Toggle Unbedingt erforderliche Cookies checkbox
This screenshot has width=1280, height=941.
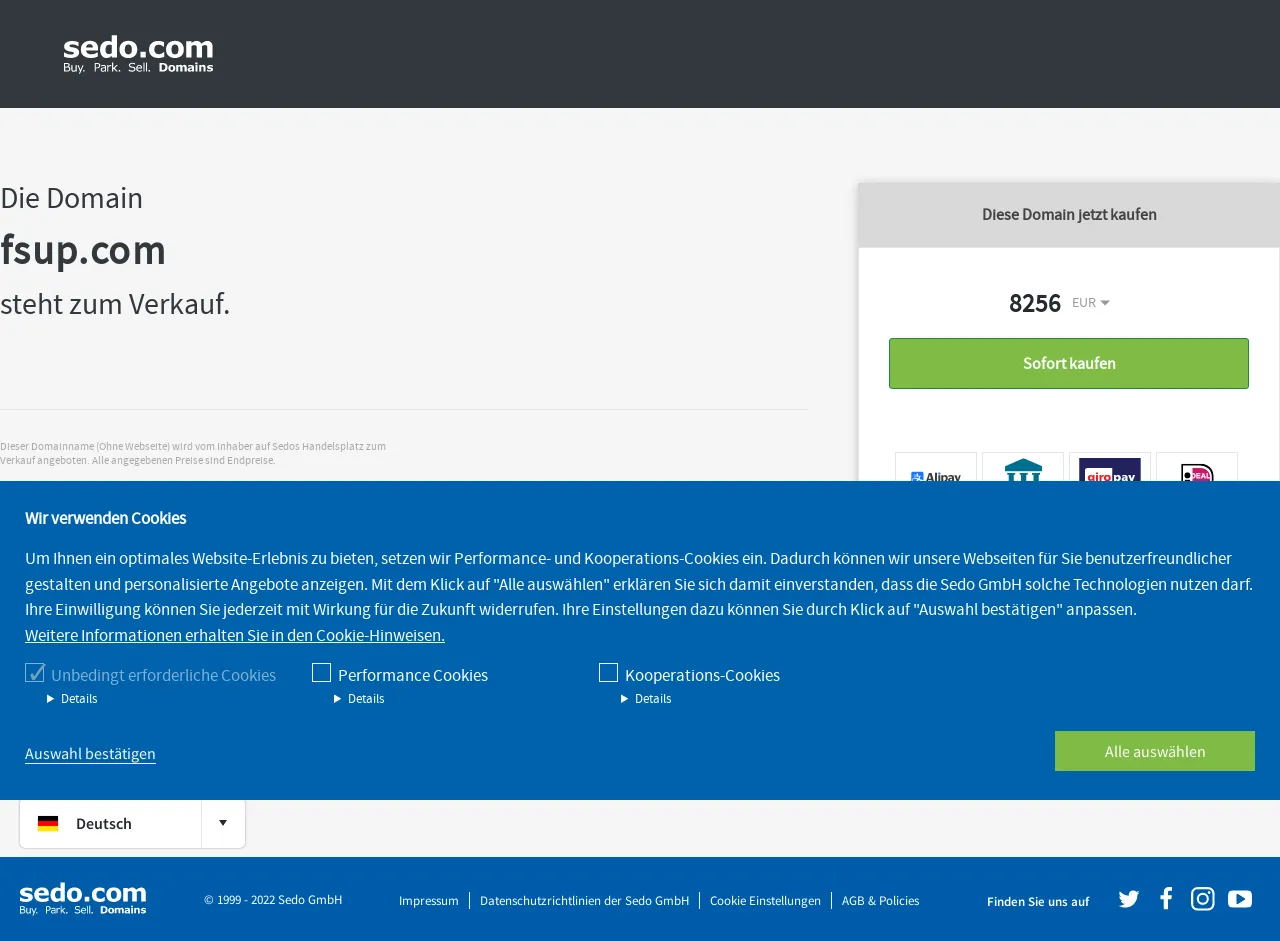click(x=35, y=673)
